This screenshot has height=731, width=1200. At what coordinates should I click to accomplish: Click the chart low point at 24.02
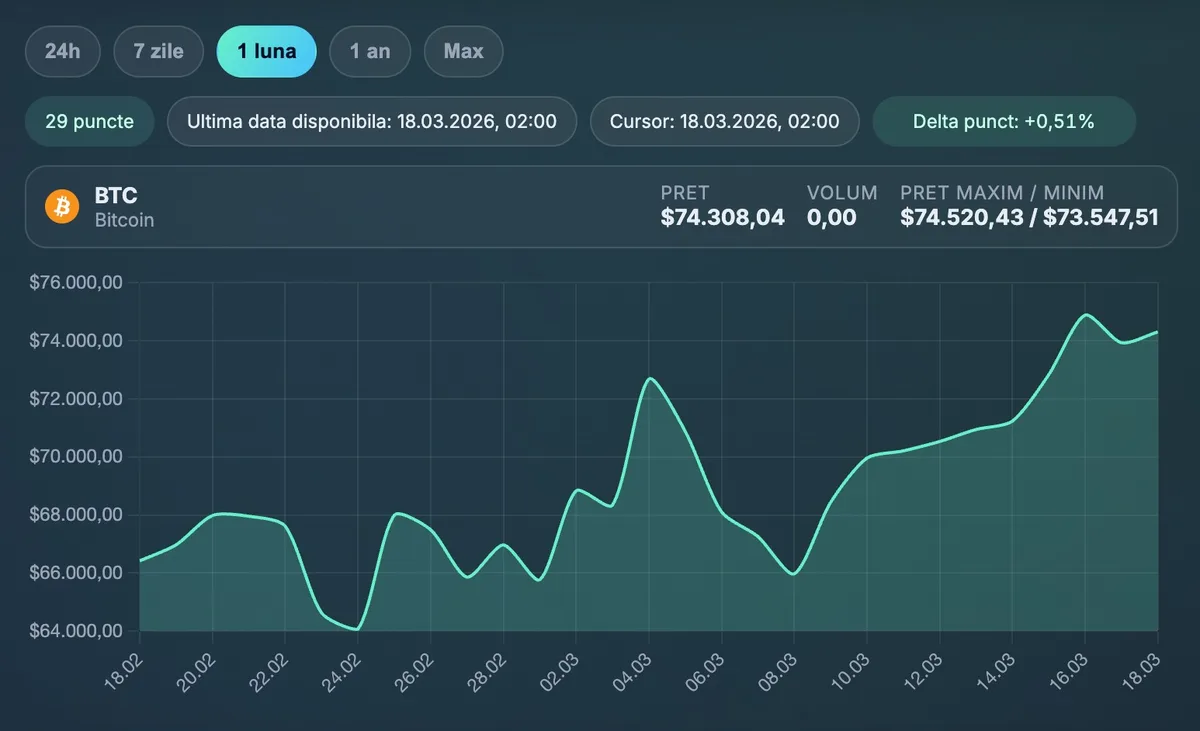click(357, 629)
